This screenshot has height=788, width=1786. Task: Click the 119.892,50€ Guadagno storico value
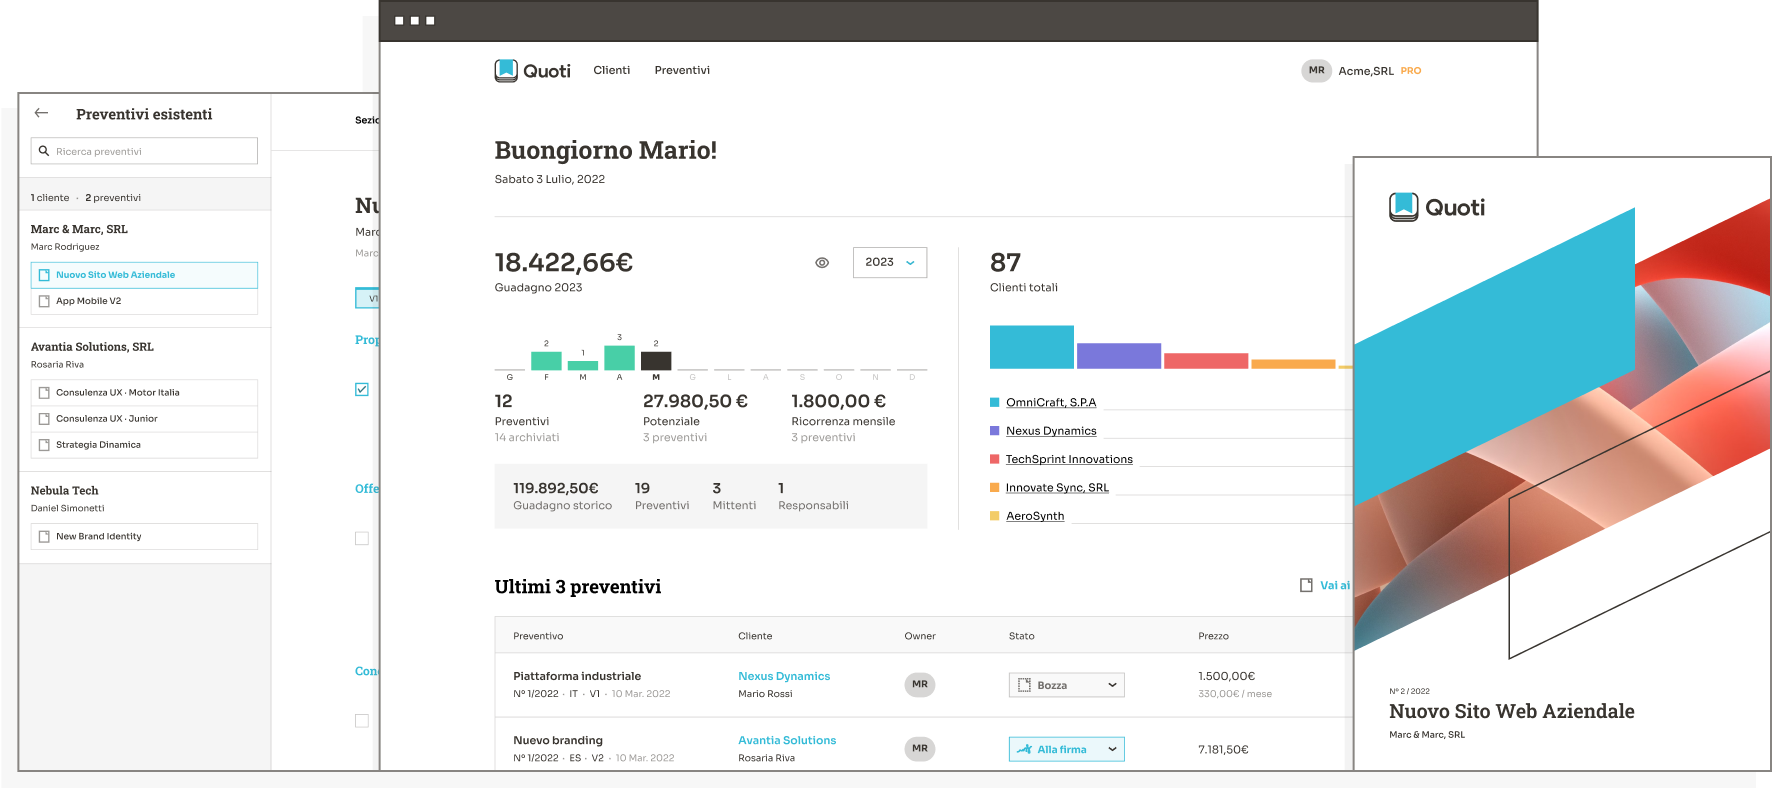click(556, 488)
